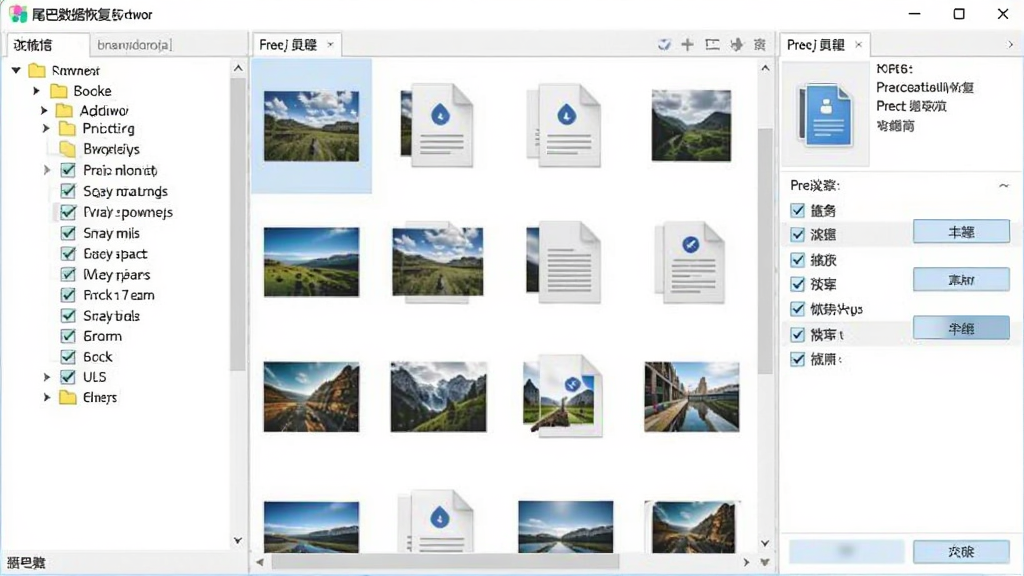
Task: Uncheck the Frck 1 7eam checkbox
Action: 68,295
